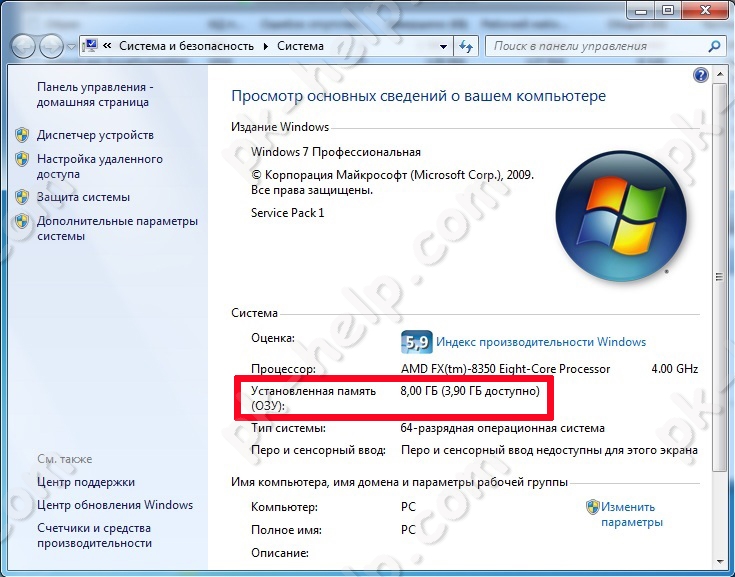Click the Back navigation arrow button
This screenshot has height=577, width=735.
pos(23,46)
